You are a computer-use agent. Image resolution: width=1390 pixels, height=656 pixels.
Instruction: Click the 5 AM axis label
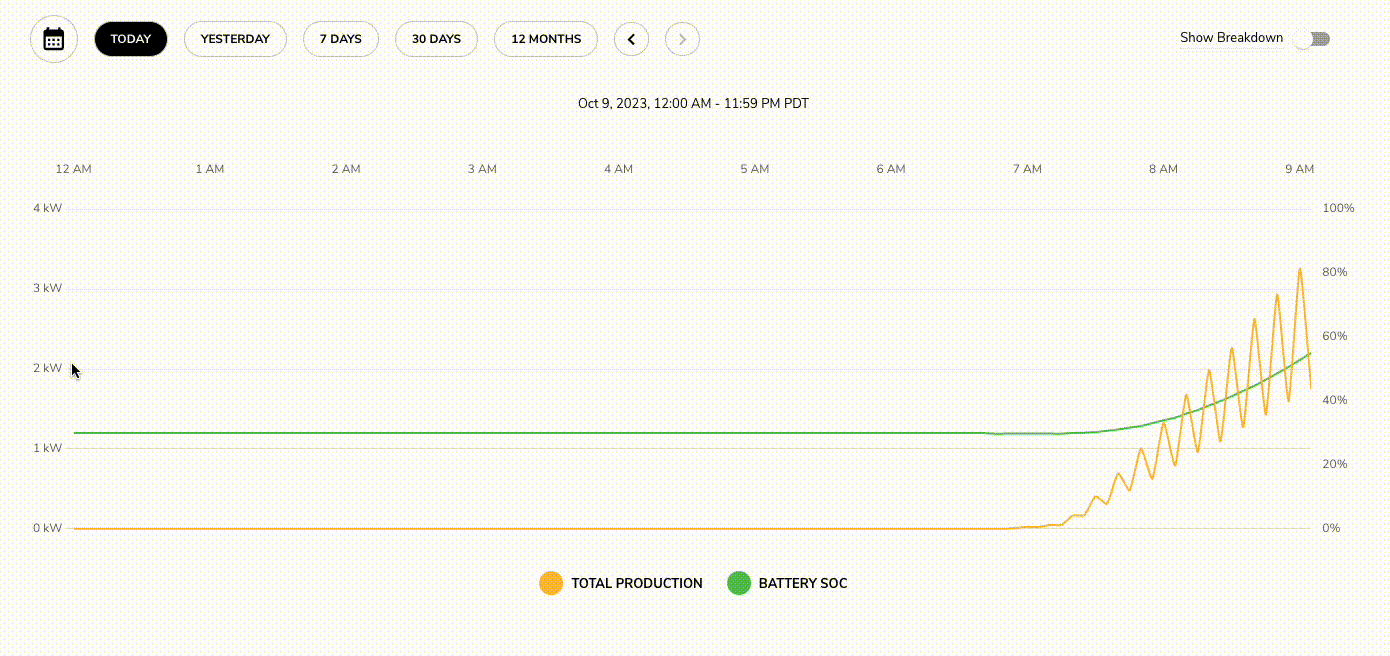tap(755, 169)
